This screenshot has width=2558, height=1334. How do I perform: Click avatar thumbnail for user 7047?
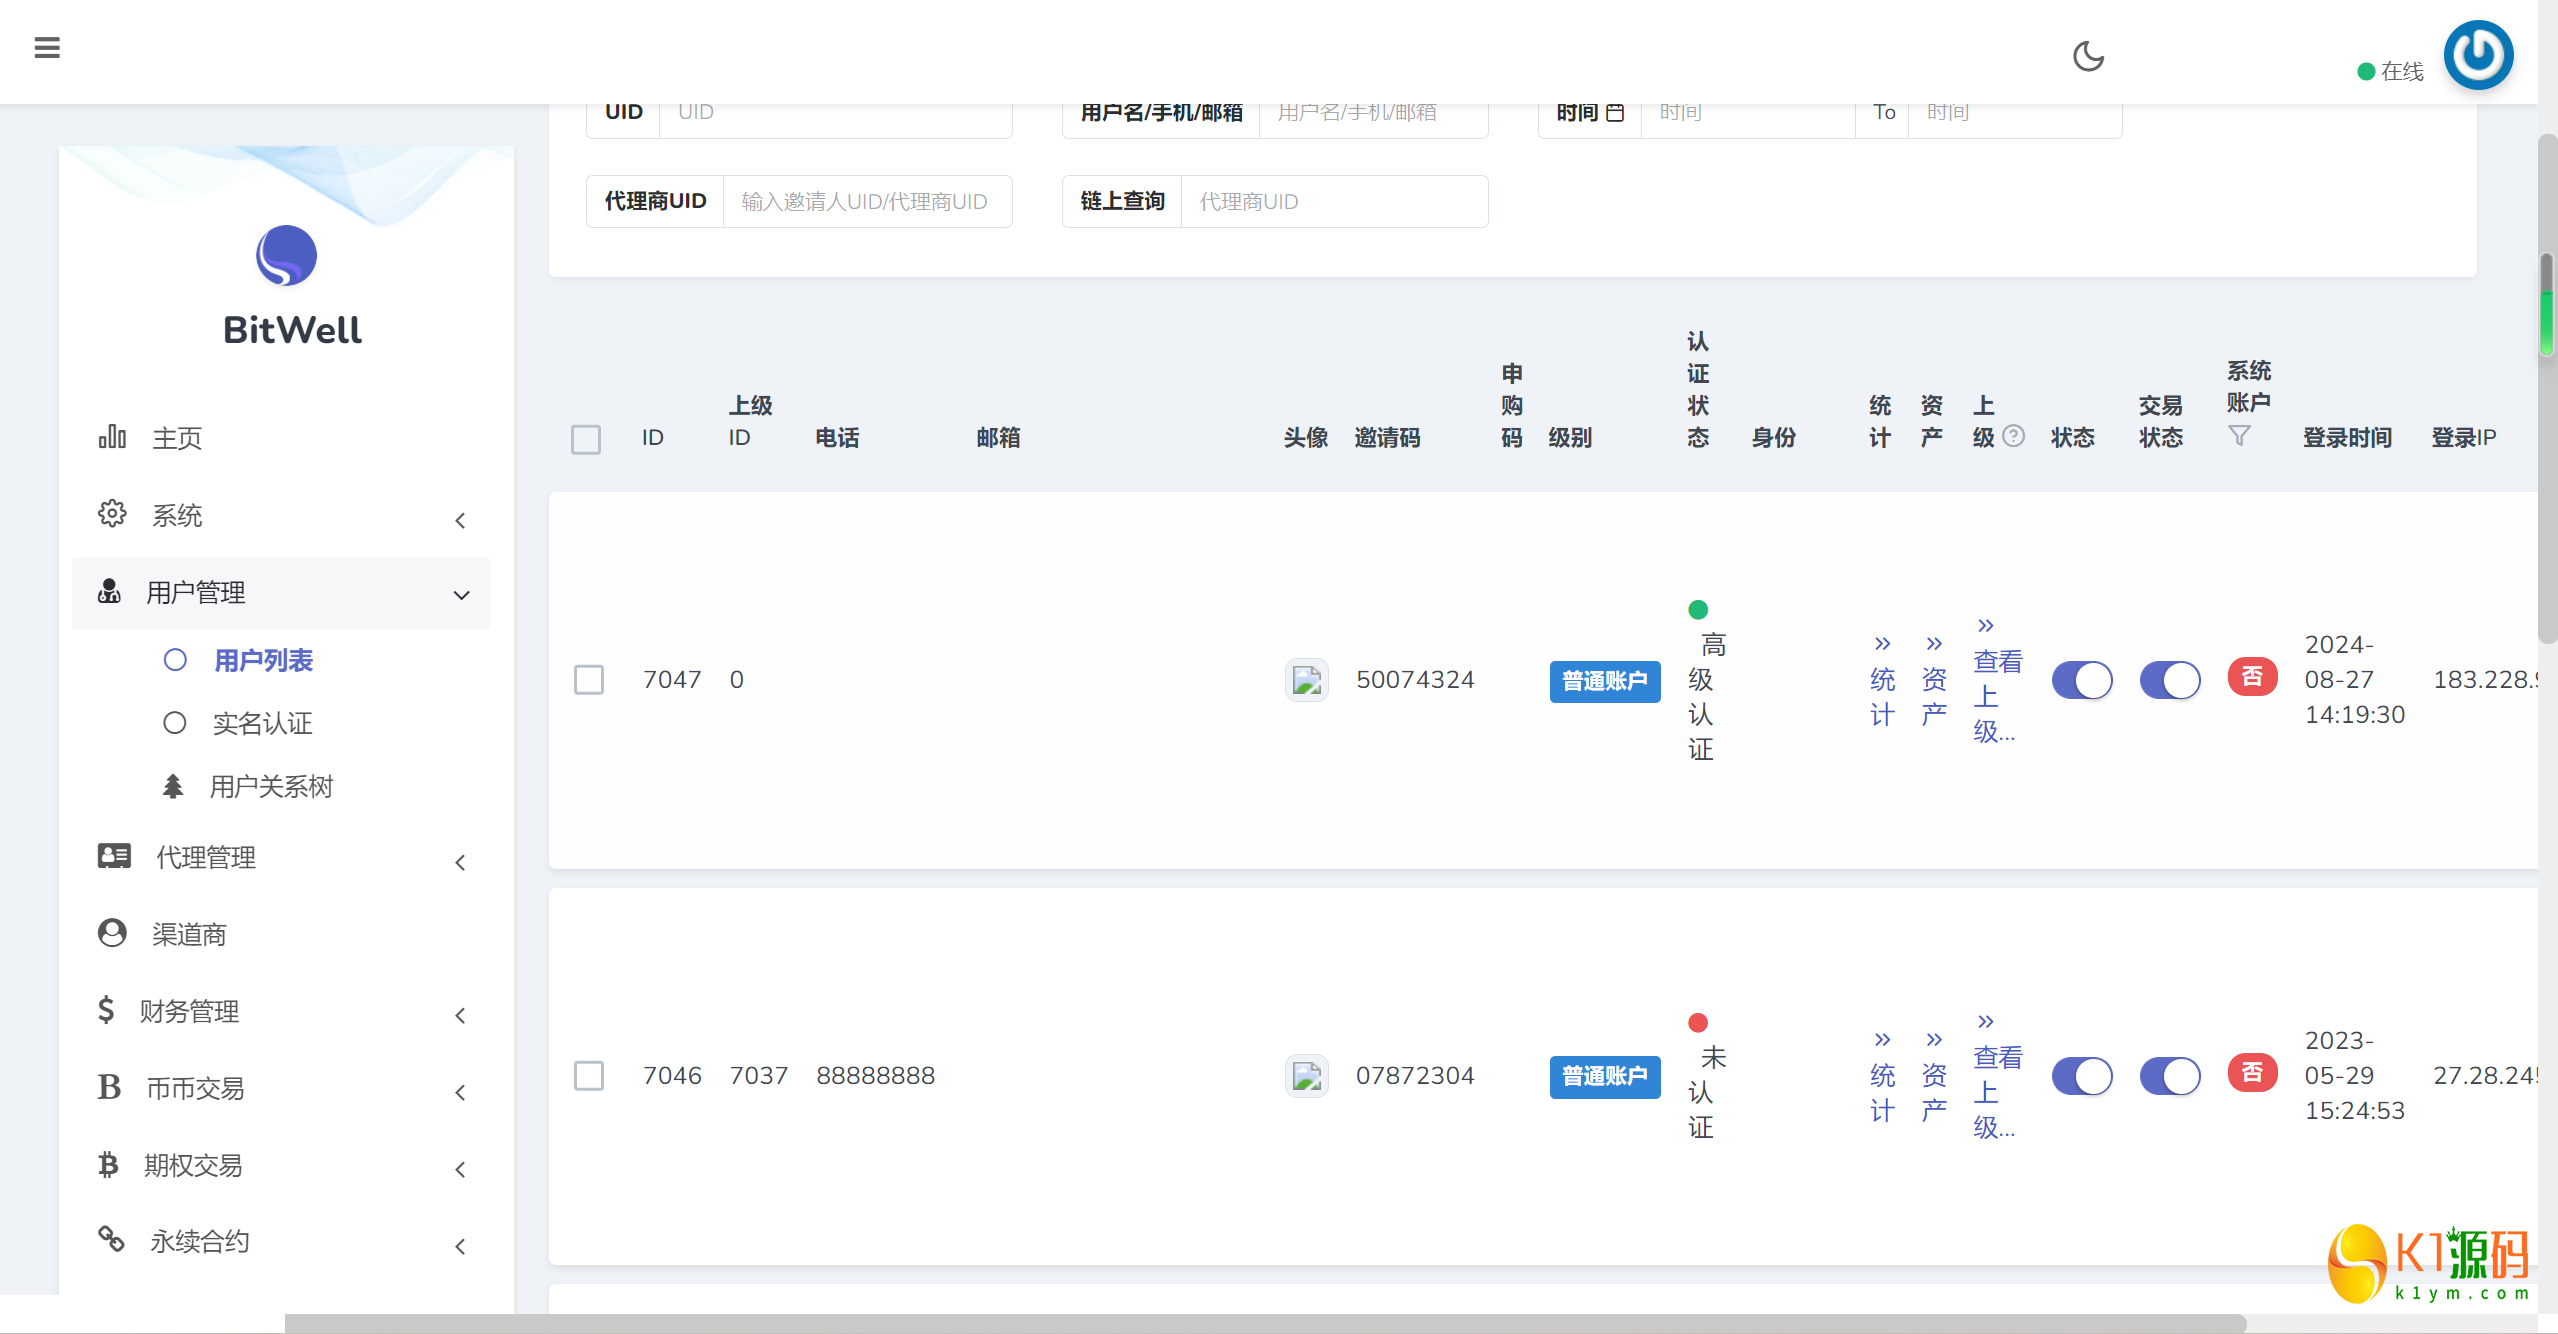click(1306, 680)
